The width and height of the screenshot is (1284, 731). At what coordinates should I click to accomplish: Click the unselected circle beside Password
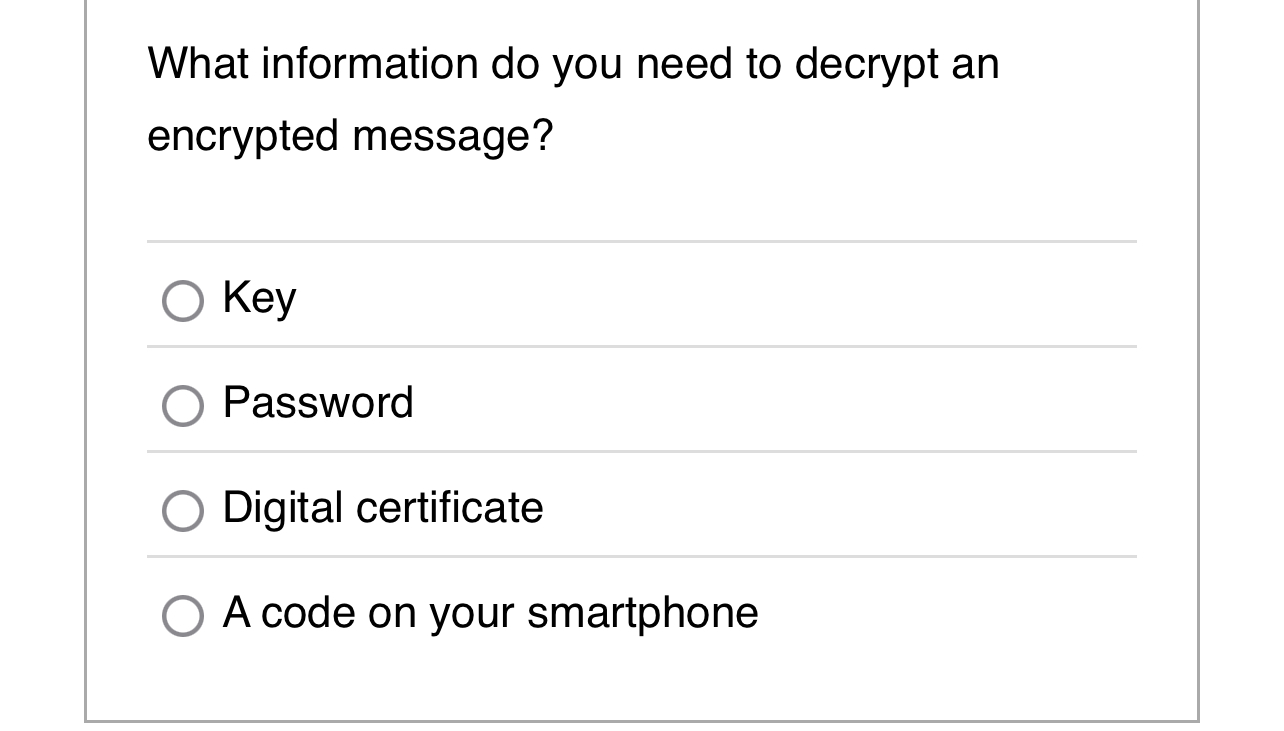(x=181, y=405)
